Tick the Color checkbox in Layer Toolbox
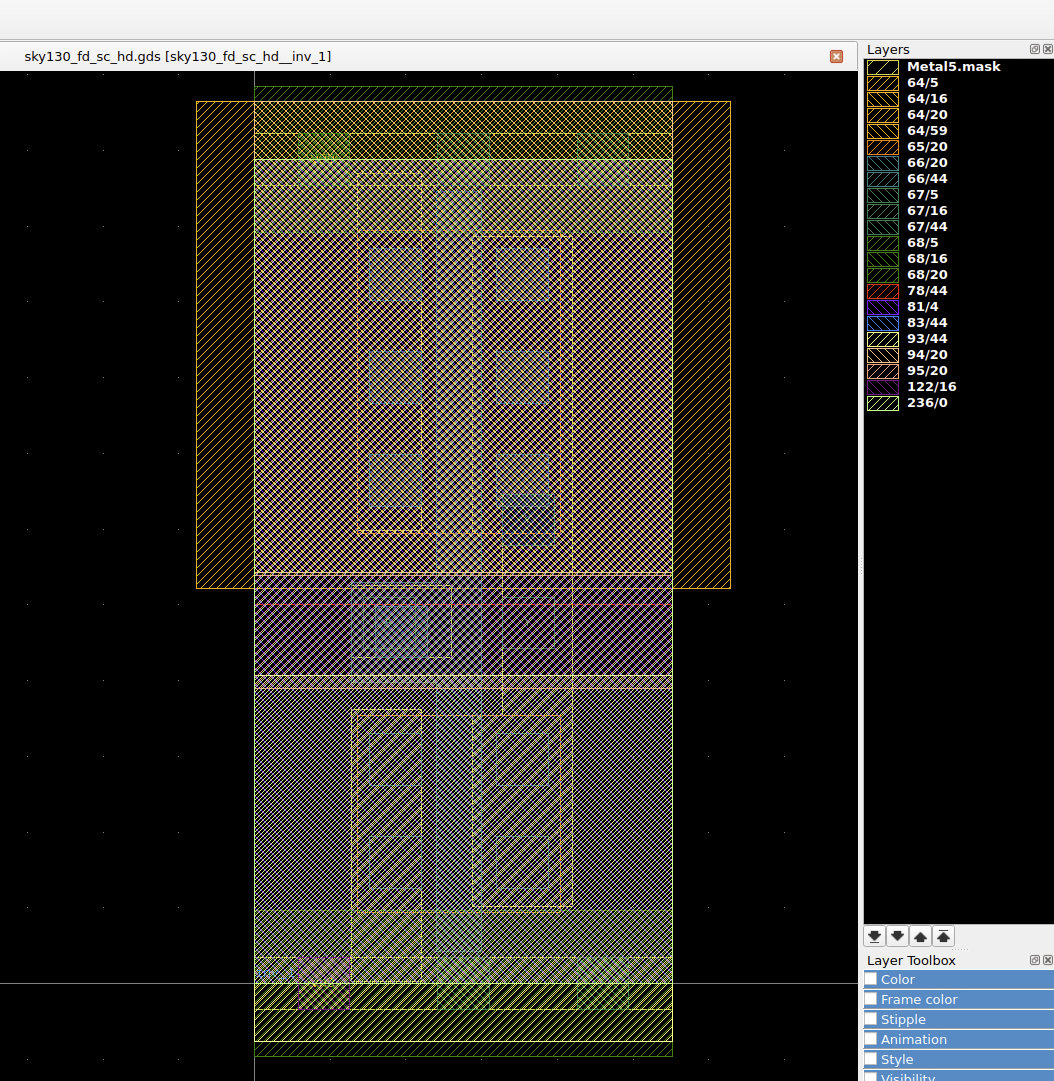The image size is (1054, 1081). (x=871, y=980)
